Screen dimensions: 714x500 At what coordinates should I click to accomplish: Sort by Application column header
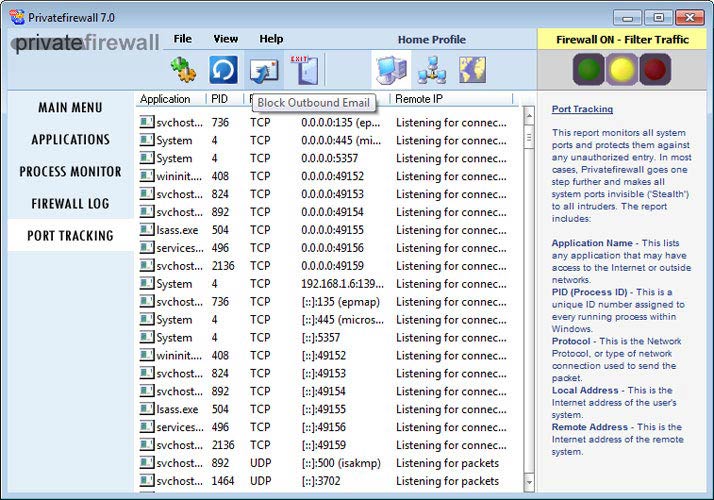(171, 99)
